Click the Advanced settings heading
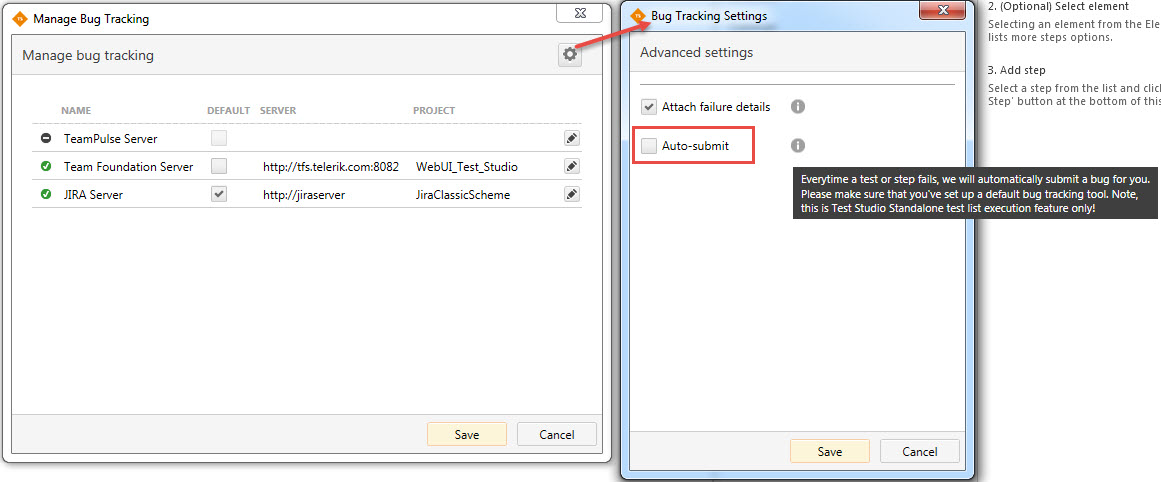This screenshot has height=482, width=1161. tap(696, 53)
